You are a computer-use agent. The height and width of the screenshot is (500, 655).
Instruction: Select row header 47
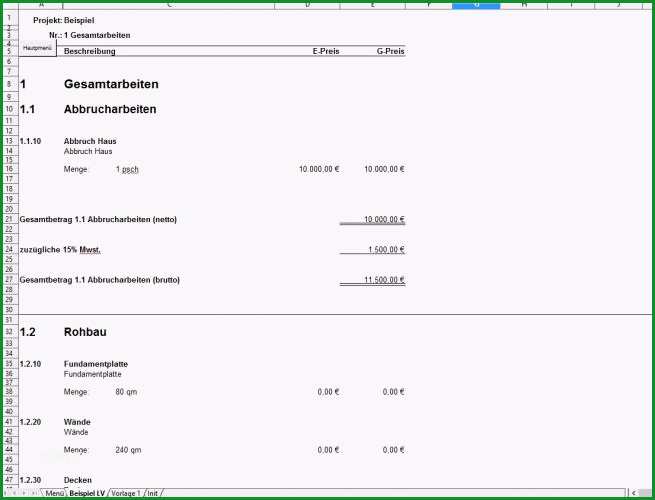tap(9, 480)
